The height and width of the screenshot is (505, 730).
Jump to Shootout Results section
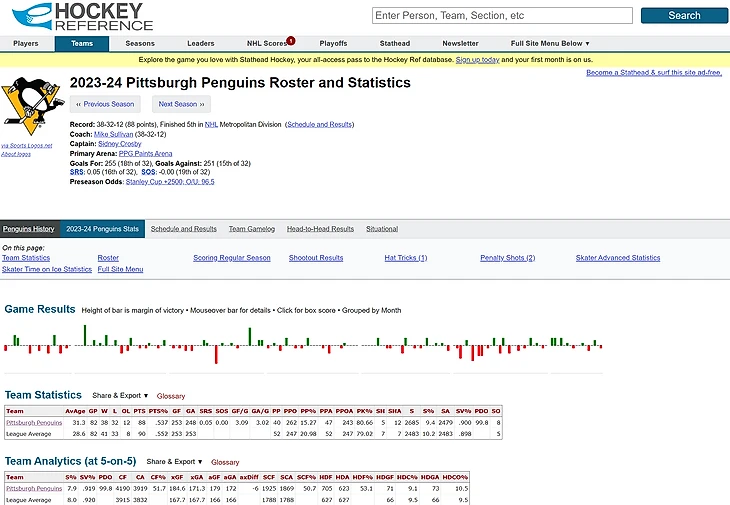tap(316, 258)
